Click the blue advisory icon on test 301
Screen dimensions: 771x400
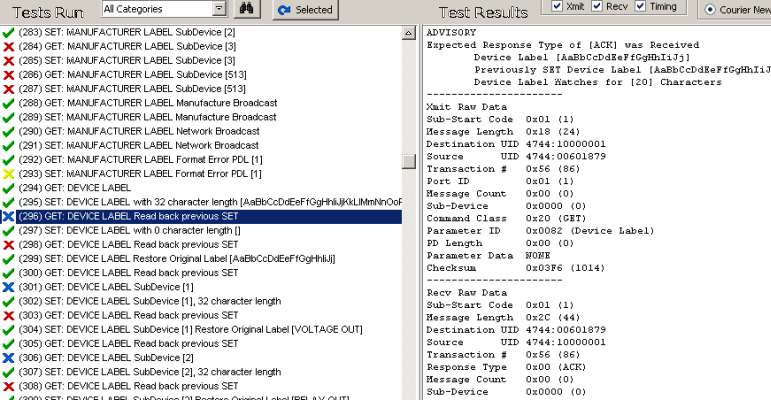(x=8, y=287)
